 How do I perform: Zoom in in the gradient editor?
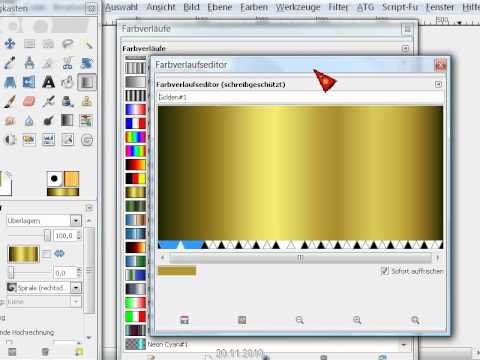click(357, 320)
